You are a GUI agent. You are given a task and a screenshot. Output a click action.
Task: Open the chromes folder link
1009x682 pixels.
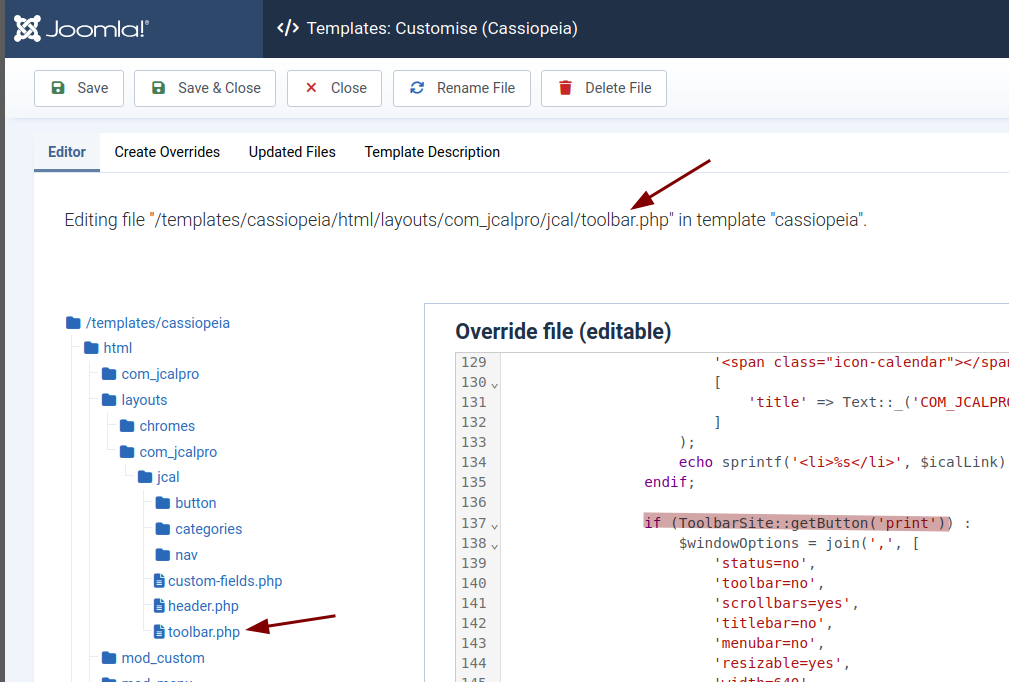pyautogui.click(x=167, y=426)
